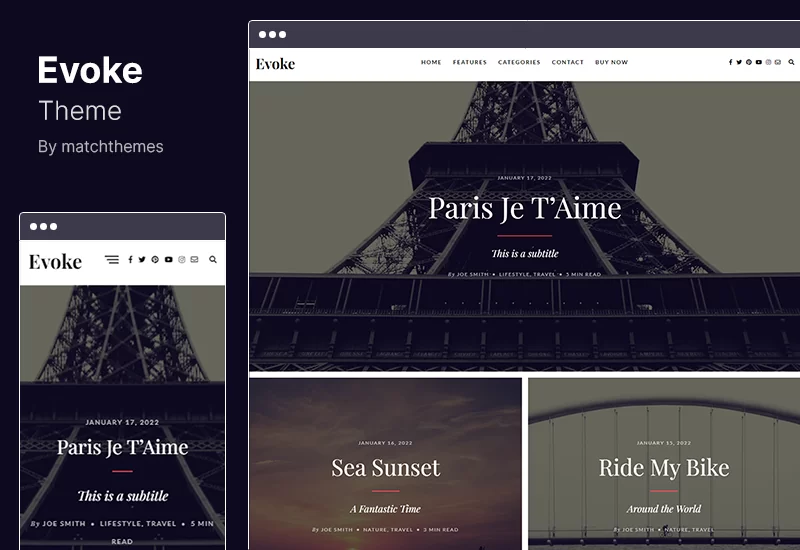Click 'A Fantastic Time' subtitle

coord(385,509)
